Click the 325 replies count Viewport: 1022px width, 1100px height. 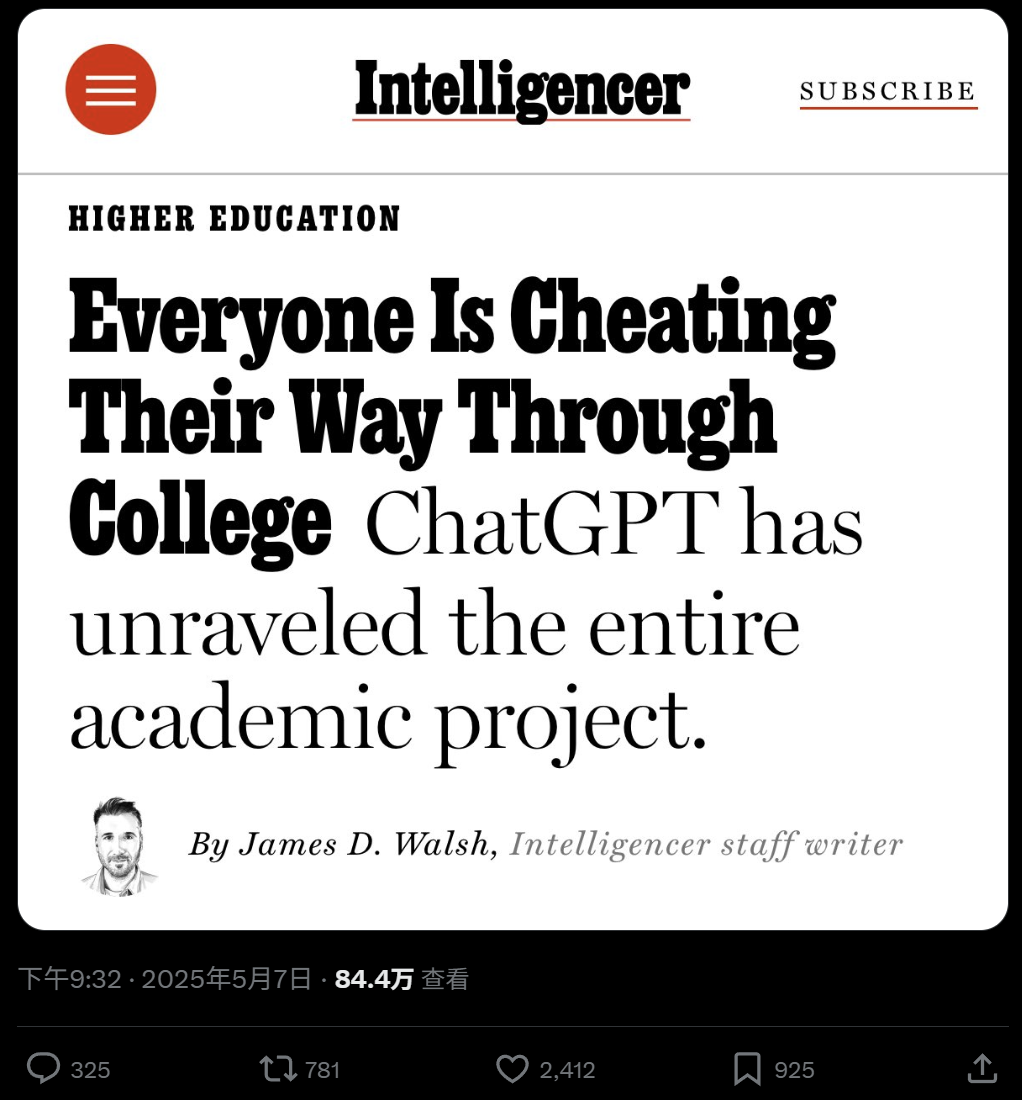[x=91, y=1070]
